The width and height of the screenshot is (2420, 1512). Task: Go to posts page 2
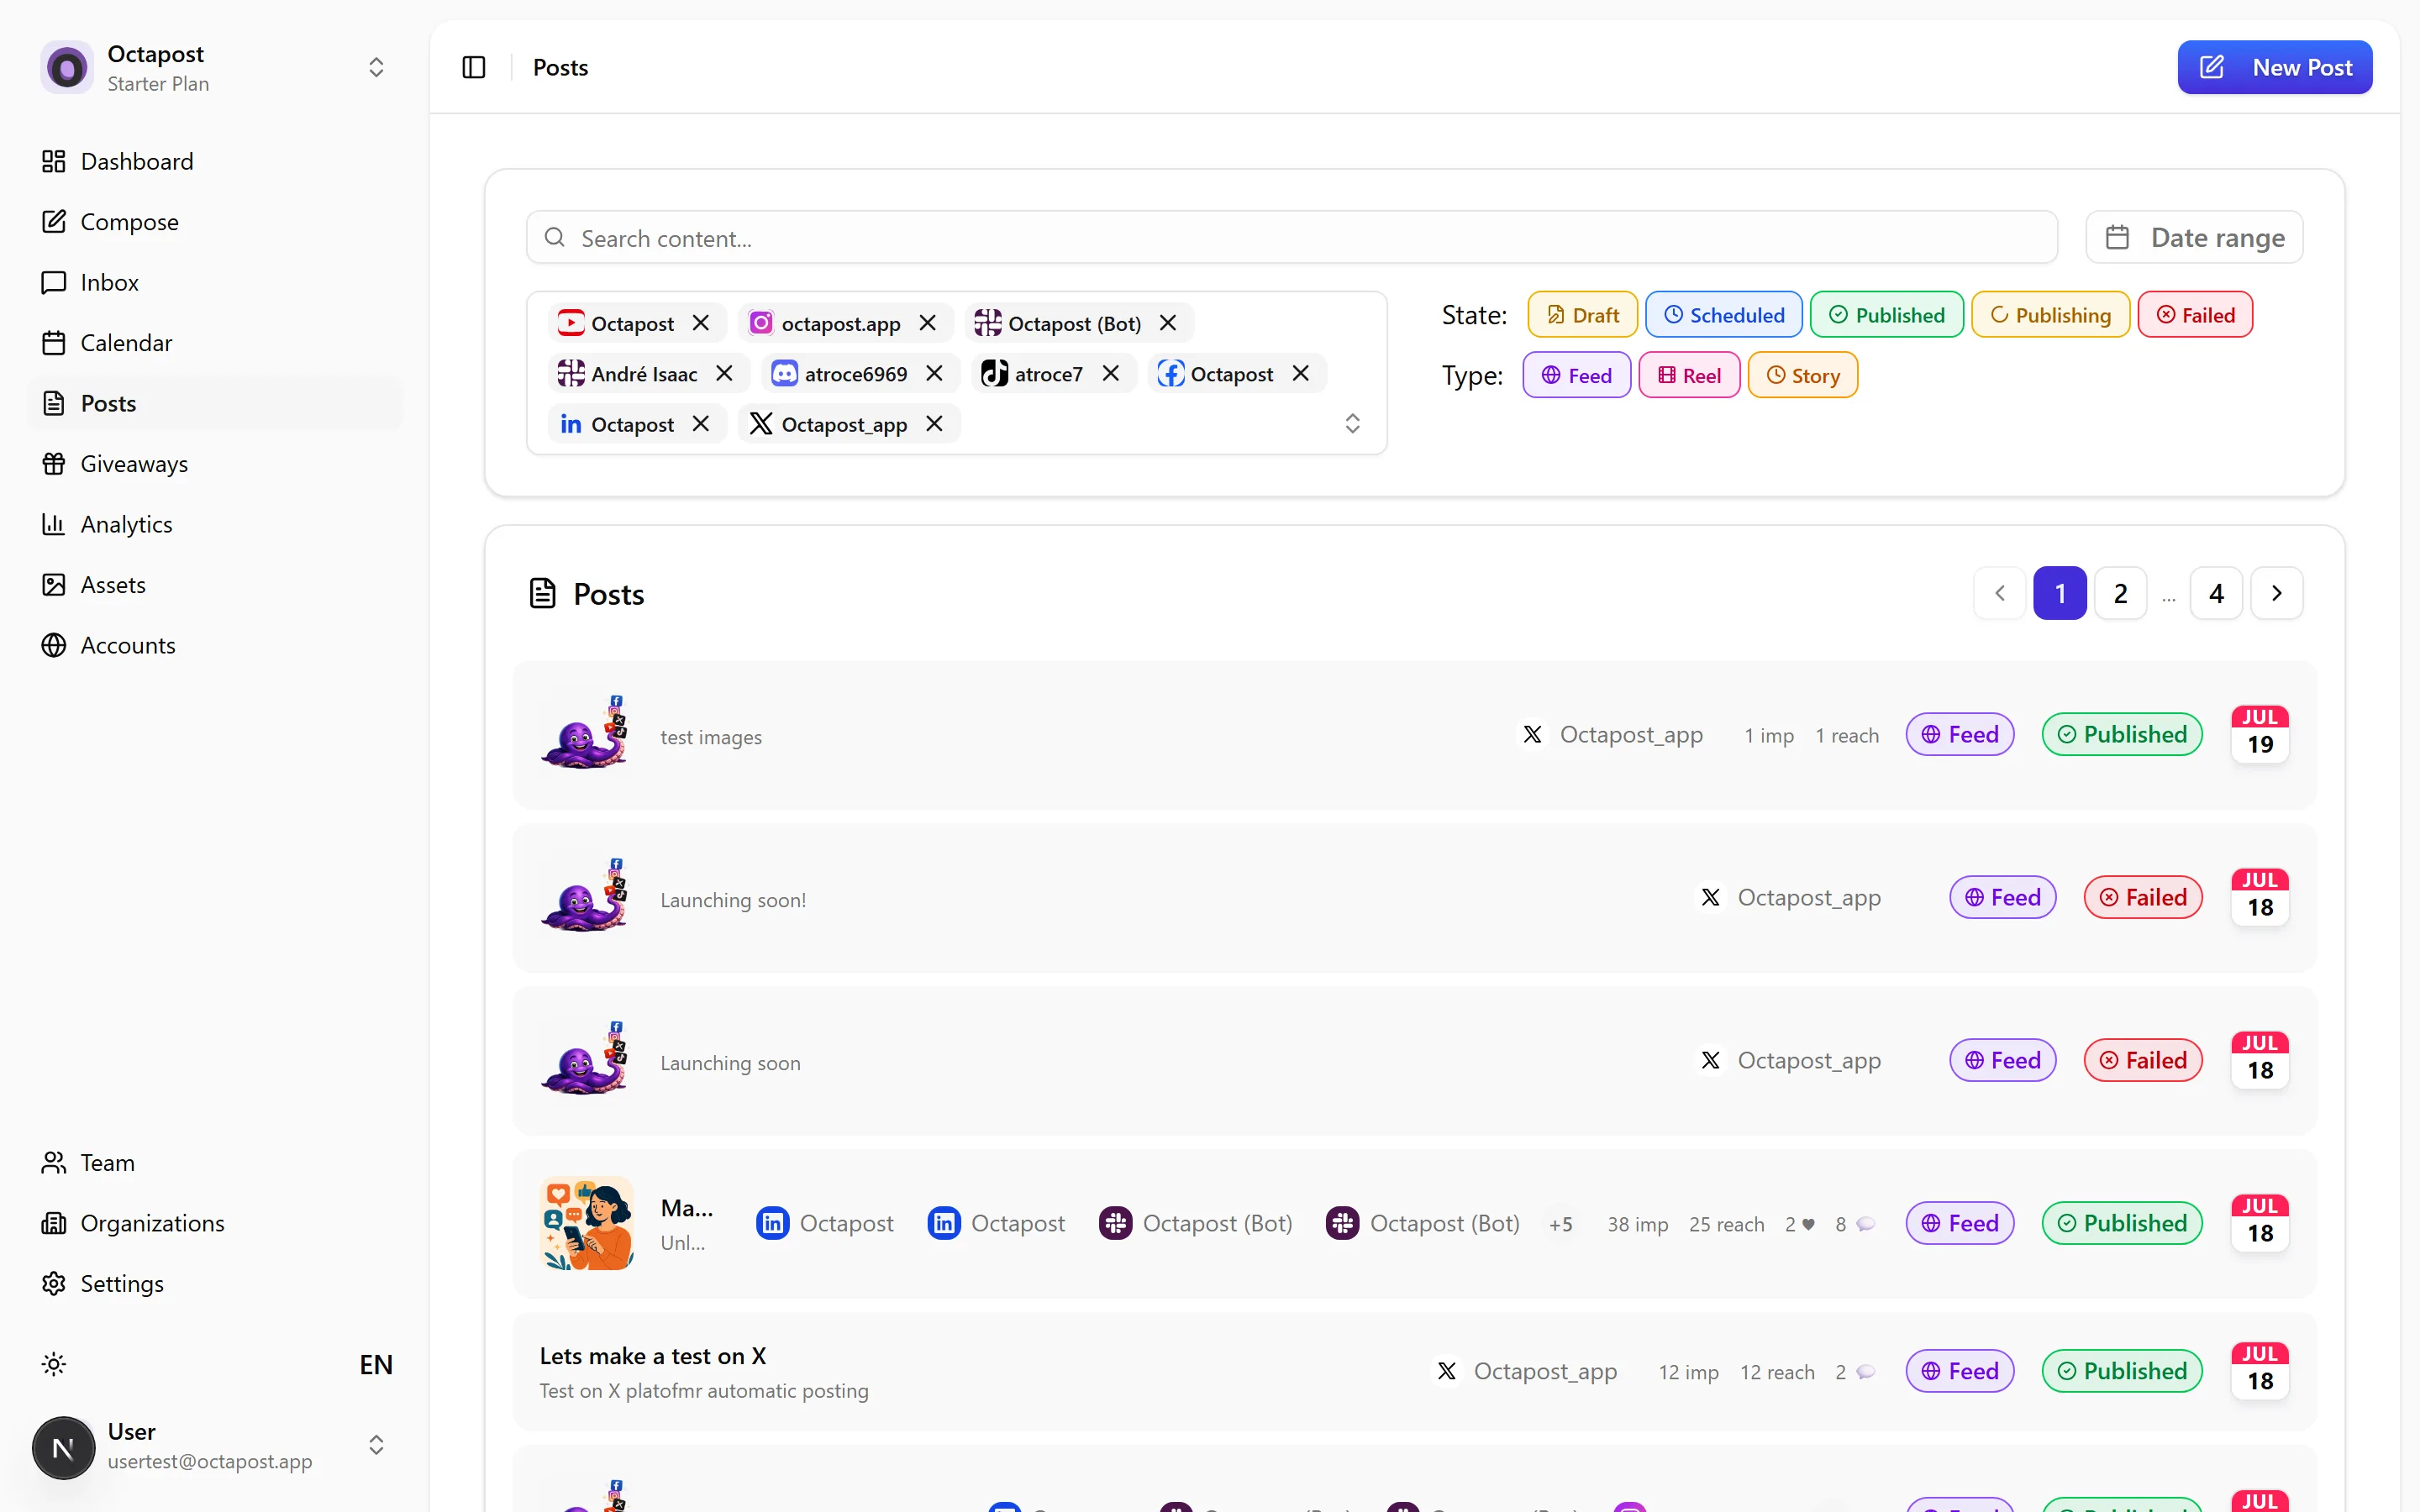pos(2120,593)
